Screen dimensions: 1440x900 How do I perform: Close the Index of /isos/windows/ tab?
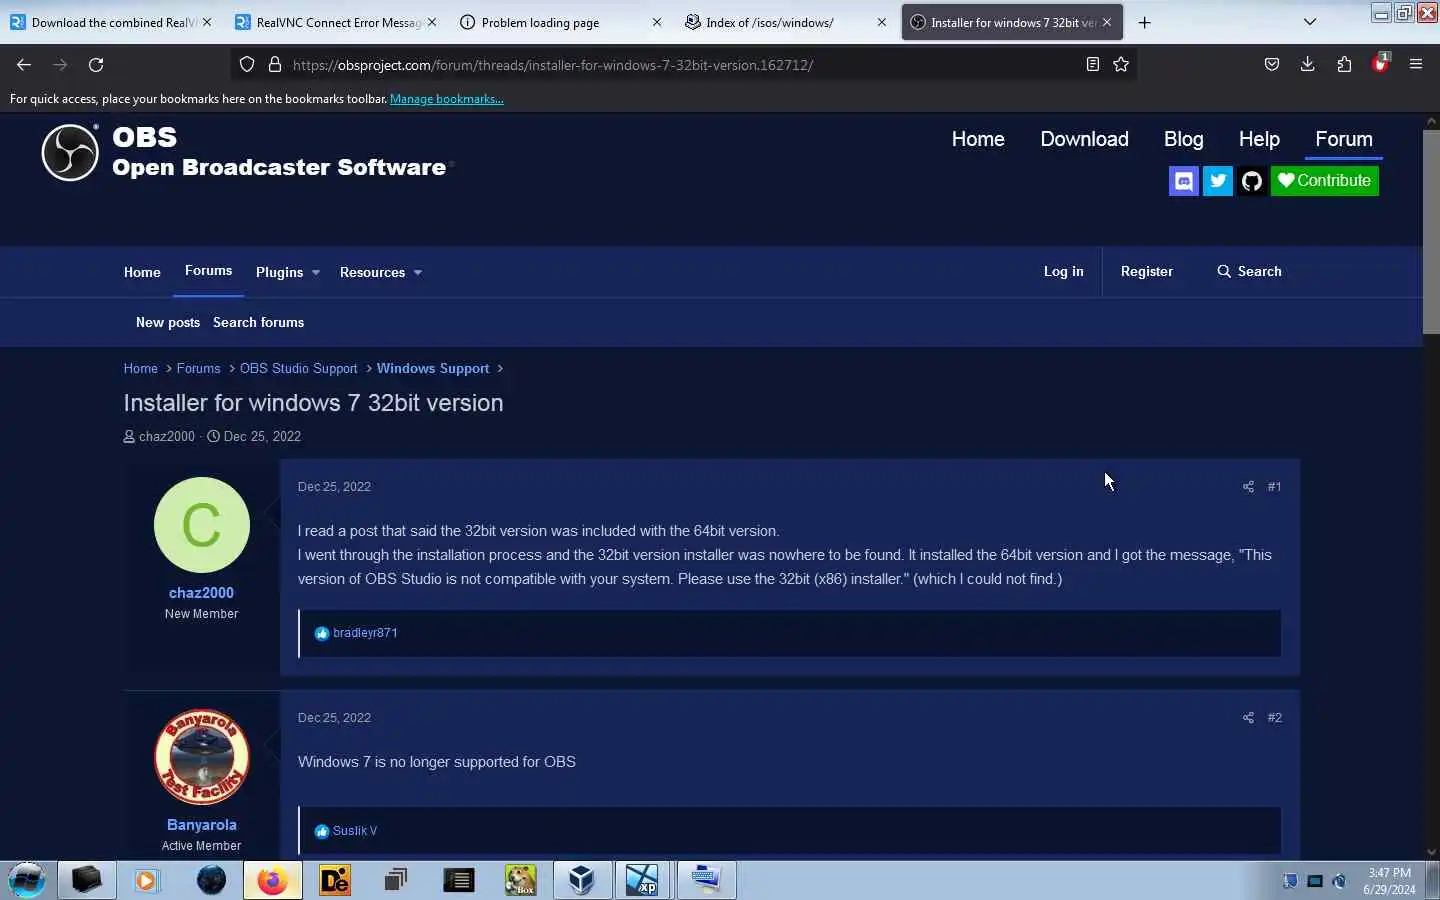(882, 22)
